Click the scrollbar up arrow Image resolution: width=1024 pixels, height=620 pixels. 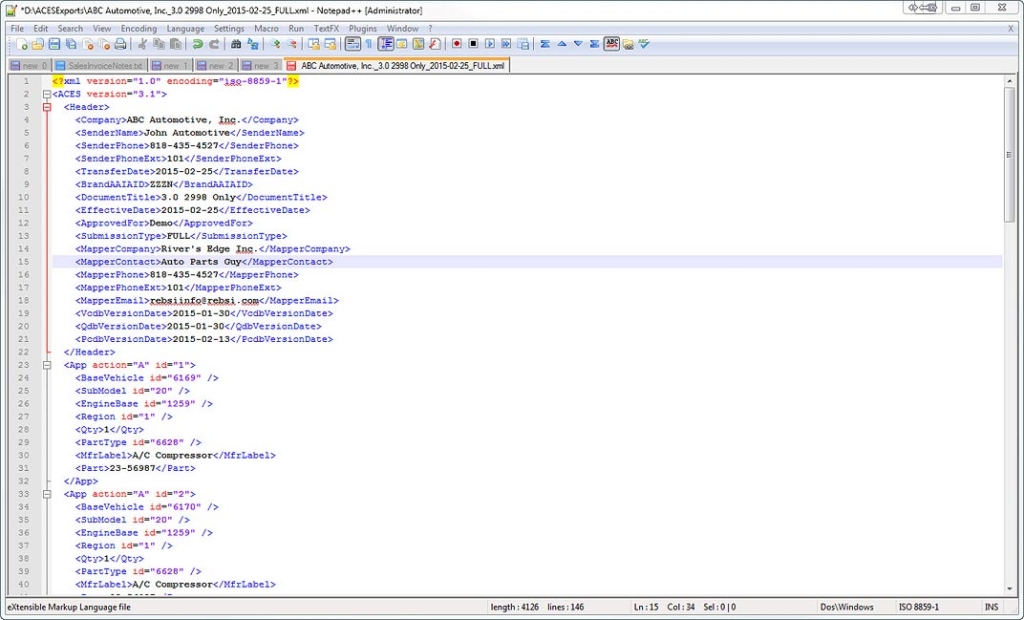pos(1010,81)
